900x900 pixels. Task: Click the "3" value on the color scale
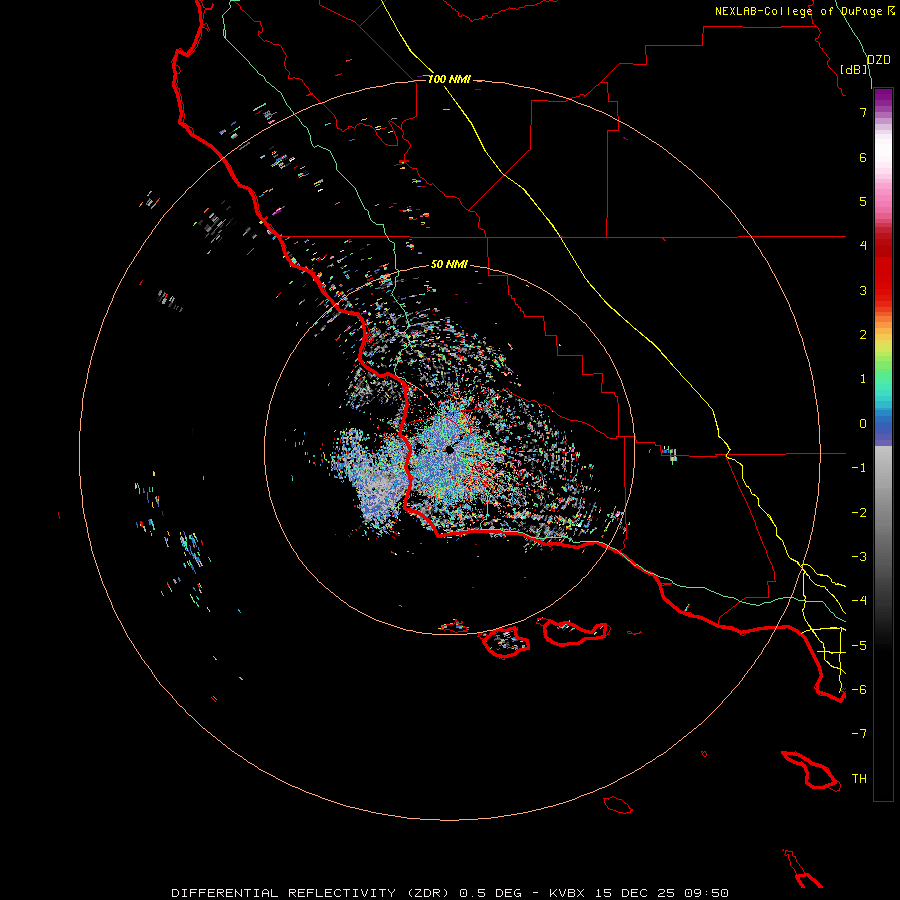[x=863, y=290]
